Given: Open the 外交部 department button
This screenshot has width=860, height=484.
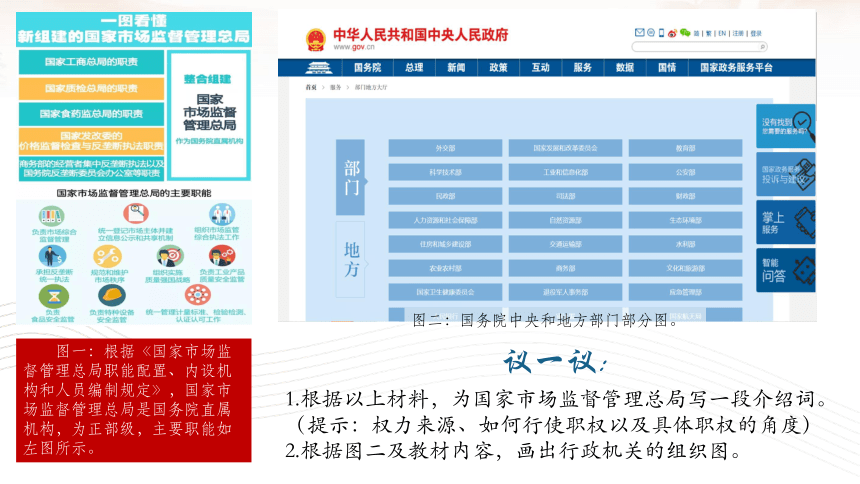Looking at the screenshot, I should (x=445, y=148).
